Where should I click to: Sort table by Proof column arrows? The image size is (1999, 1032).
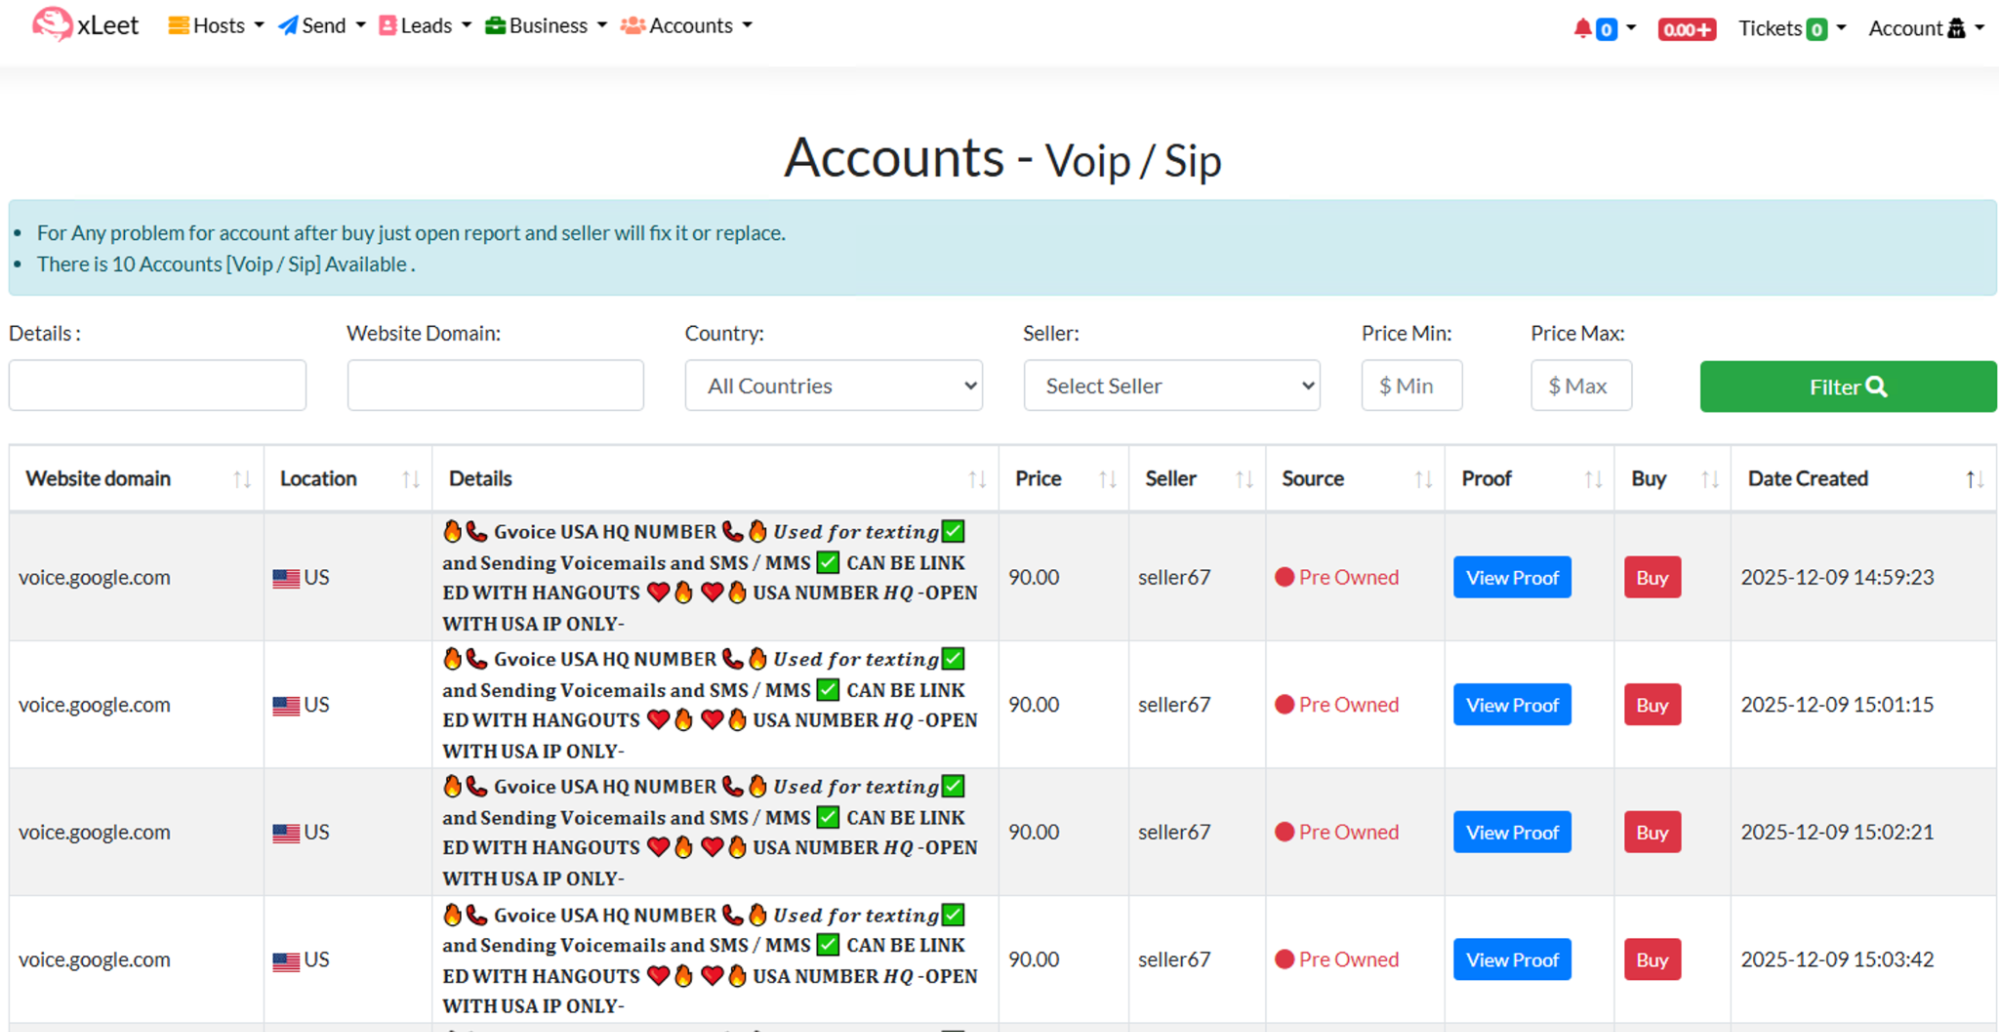[1593, 479]
